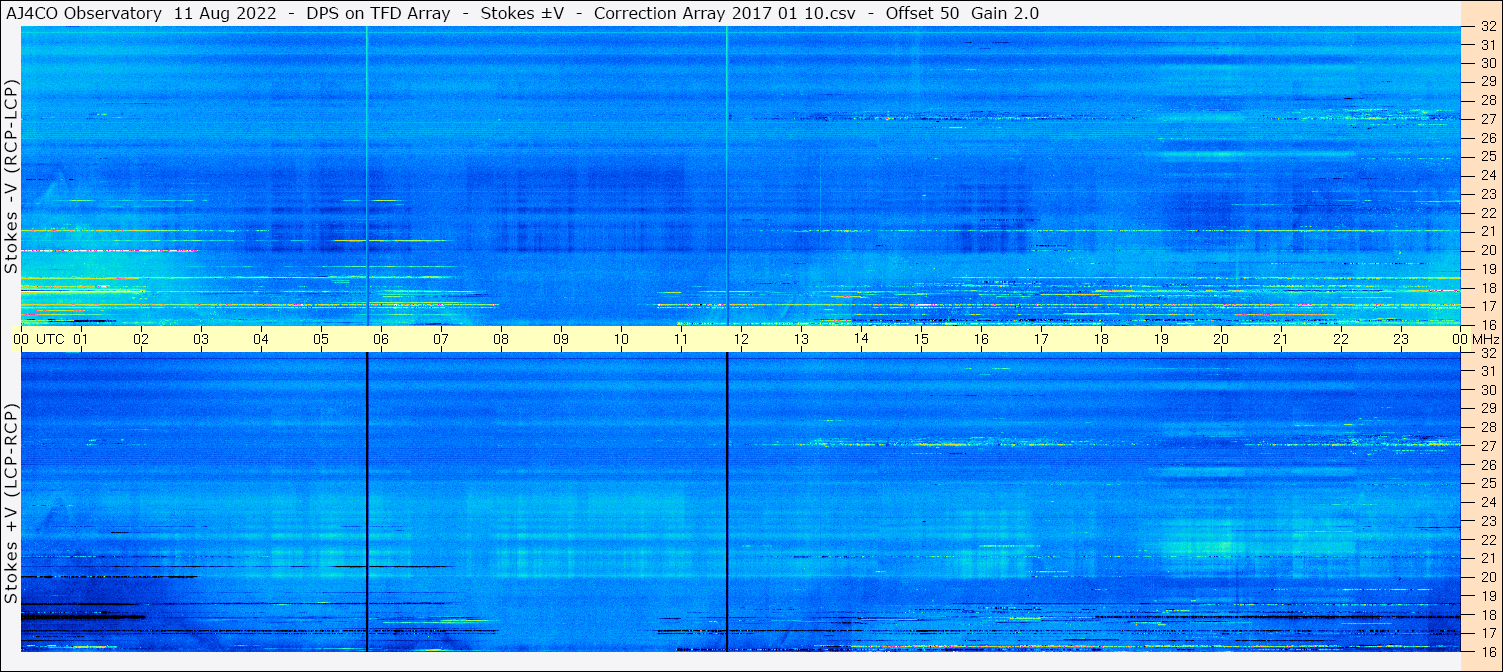
Task: Click the 31 MHz tick in upper panel
Action: (x=1488, y=45)
